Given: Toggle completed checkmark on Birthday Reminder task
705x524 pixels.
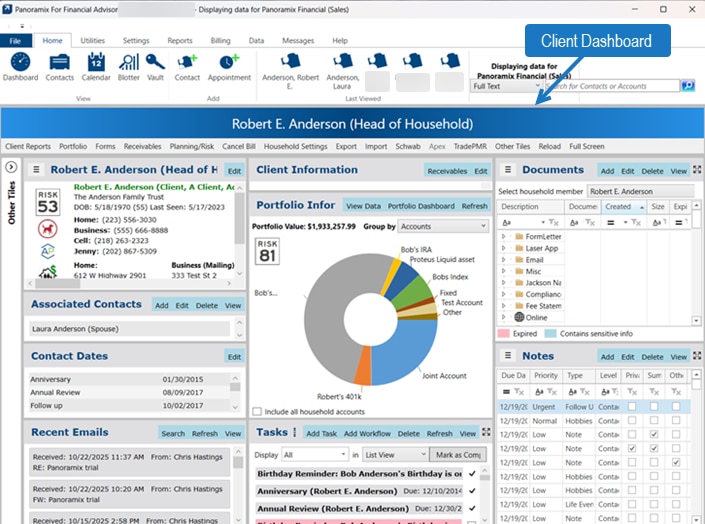Looking at the screenshot, I should coord(471,474).
